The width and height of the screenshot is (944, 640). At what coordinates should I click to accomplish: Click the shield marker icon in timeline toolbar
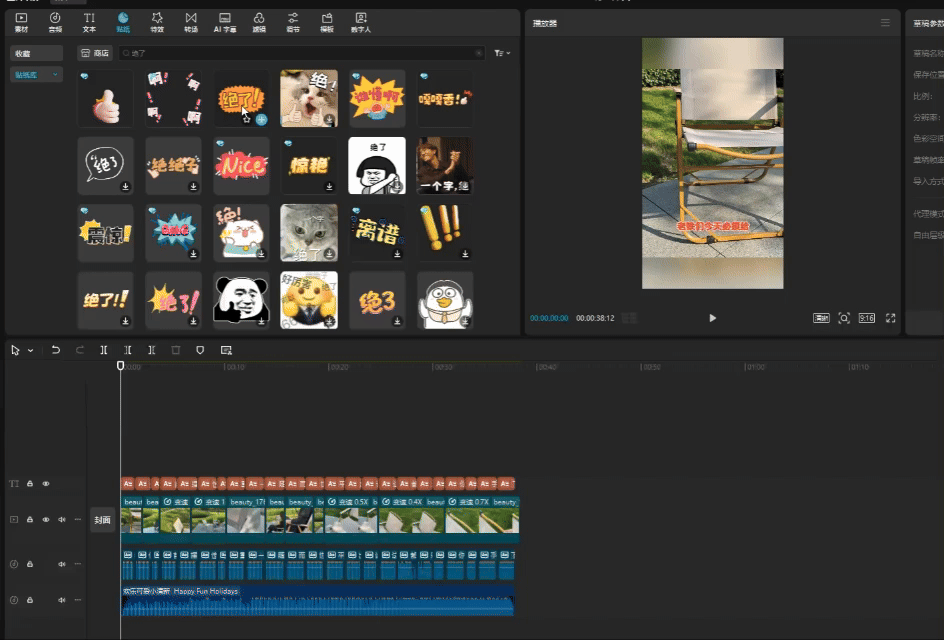[x=200, y=350]
